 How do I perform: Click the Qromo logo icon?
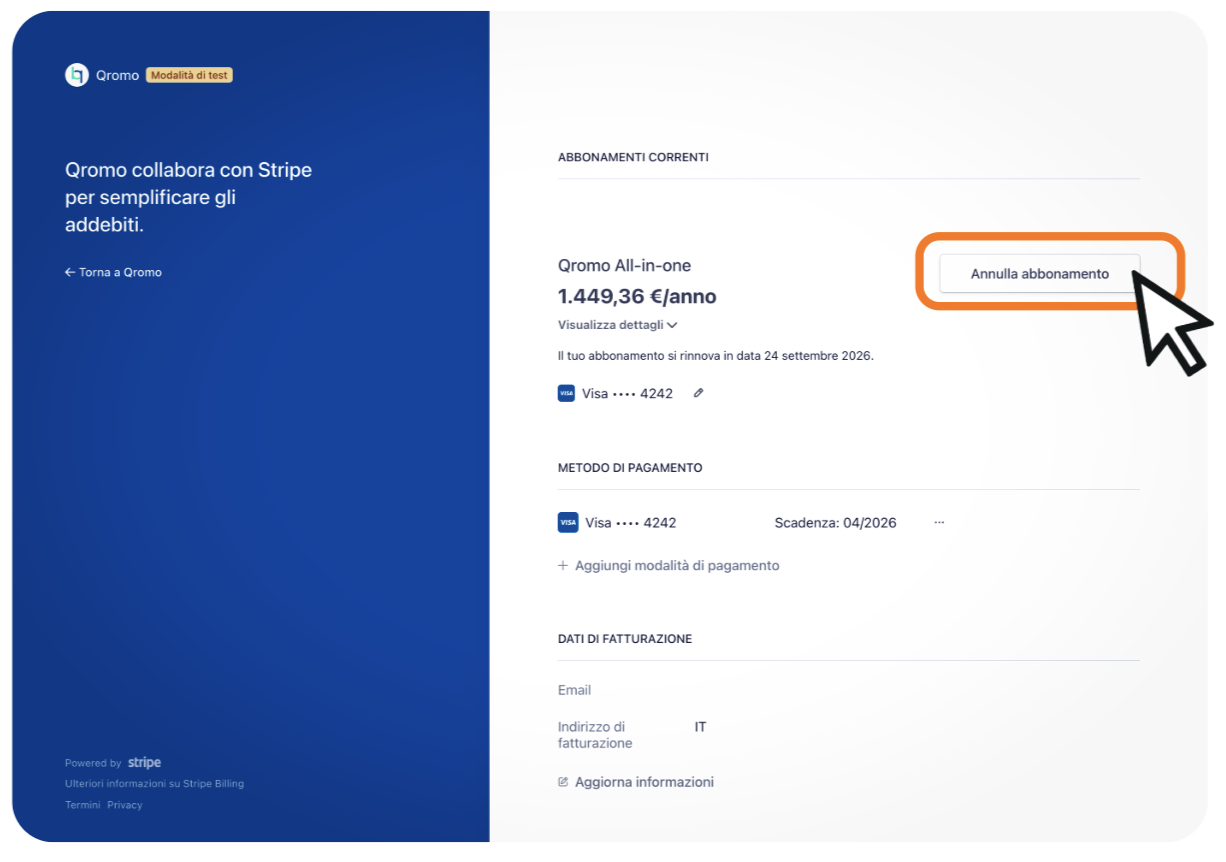[77, 75]
